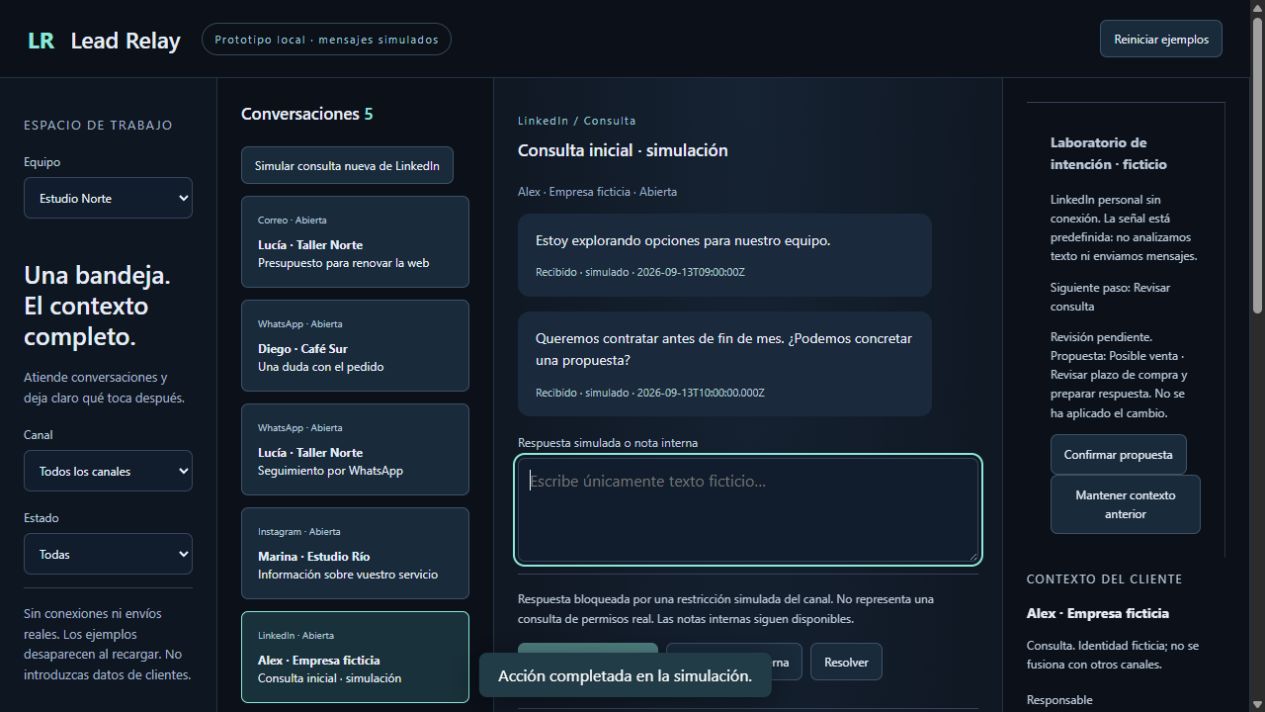This screenshot has height=712, width=1265.
Task: Click the Respuesta bloqueada por una restricción notice
Action: (x=725, y=609)
